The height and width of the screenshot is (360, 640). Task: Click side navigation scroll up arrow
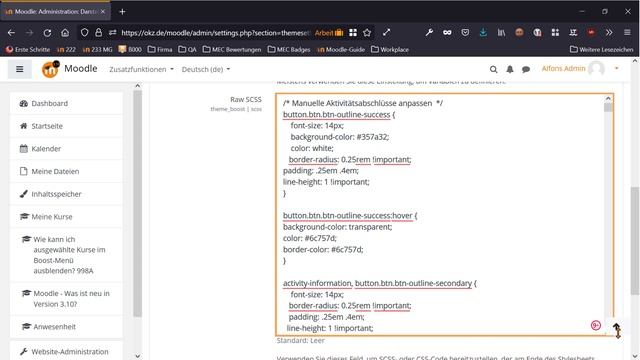coord(138,86)
